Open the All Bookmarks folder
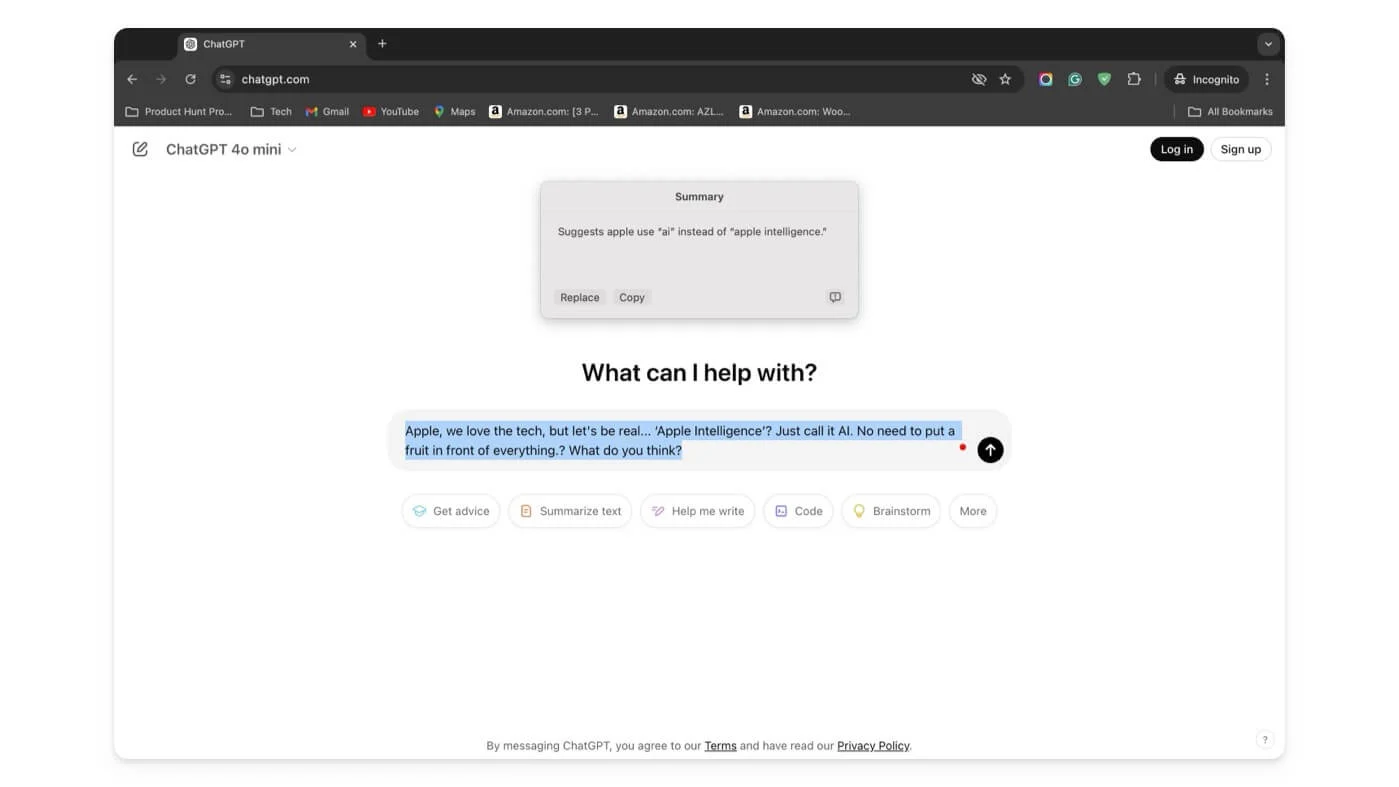Image resolution: width=1399 pixels, height=787 pixels. tap(1230, 112)
